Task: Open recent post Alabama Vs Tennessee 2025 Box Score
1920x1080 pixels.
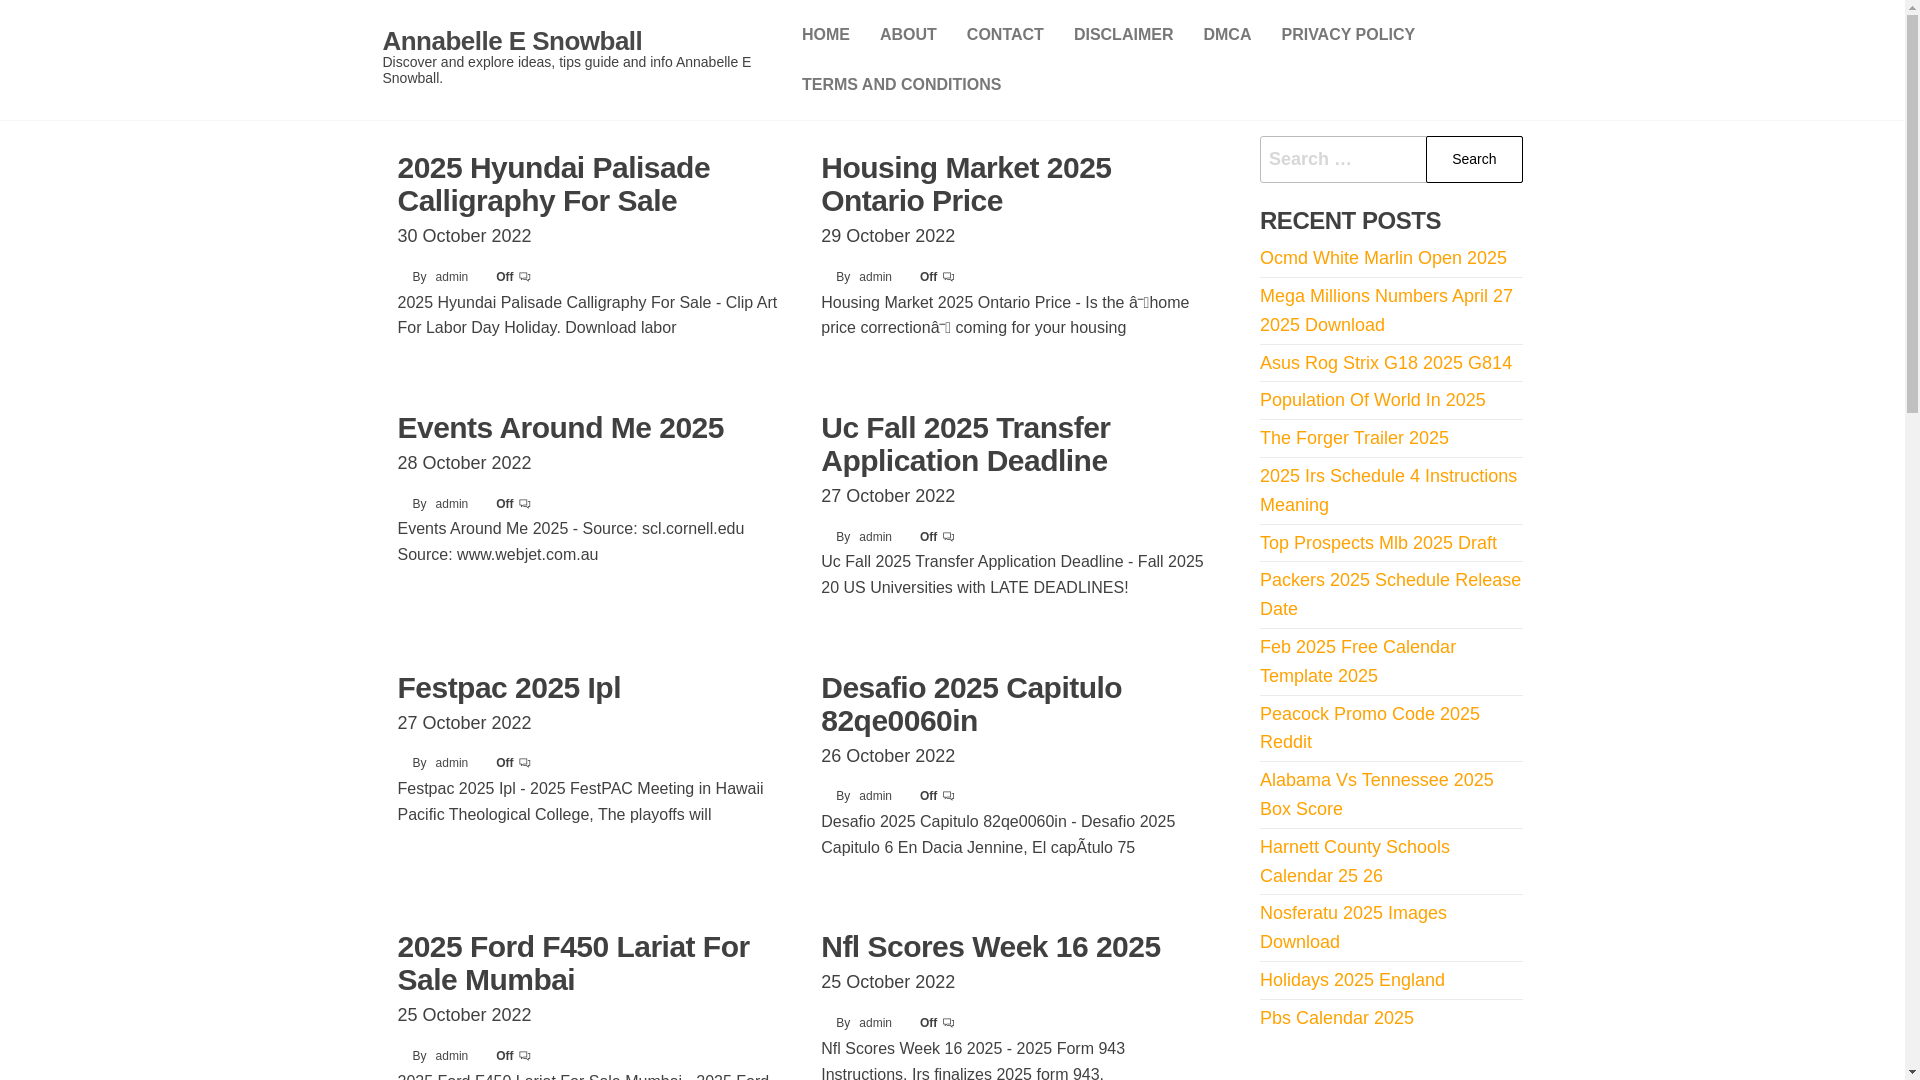Action: [x=1377, y=794]
